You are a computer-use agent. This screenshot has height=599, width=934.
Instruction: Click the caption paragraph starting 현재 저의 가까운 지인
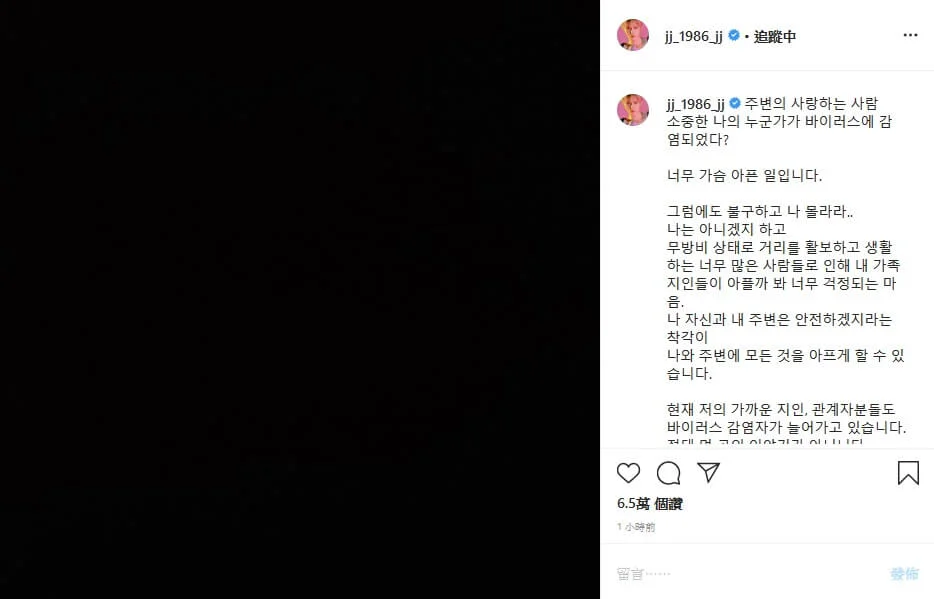786,418
